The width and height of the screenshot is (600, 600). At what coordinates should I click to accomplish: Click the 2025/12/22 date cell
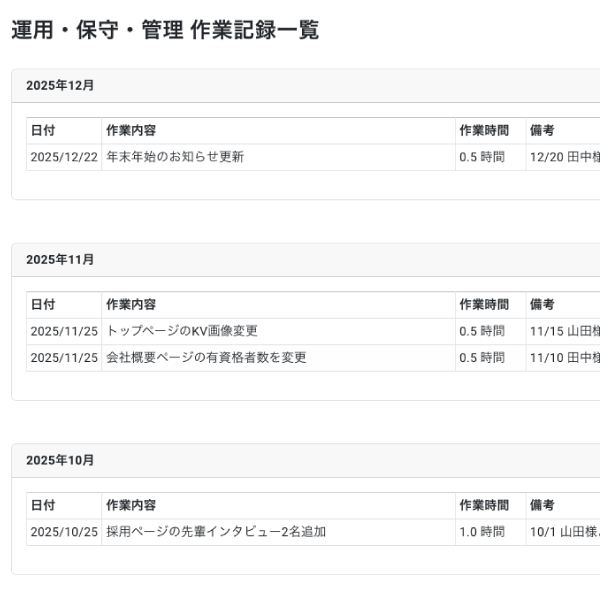point(64,157)
